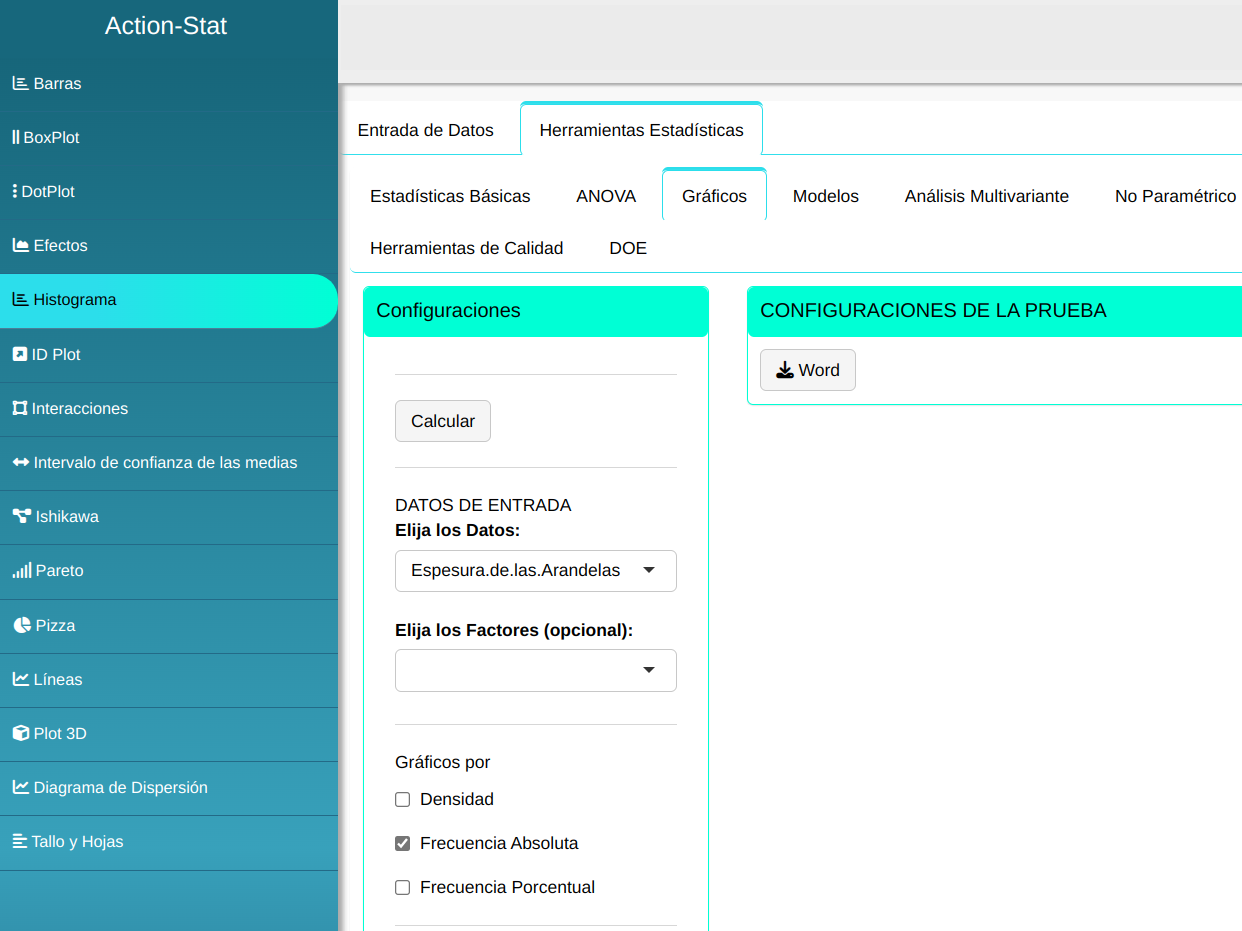Click the Efectos area chart icon
The width and height of the screenshot is (1242, 931).
click(20, 246)
